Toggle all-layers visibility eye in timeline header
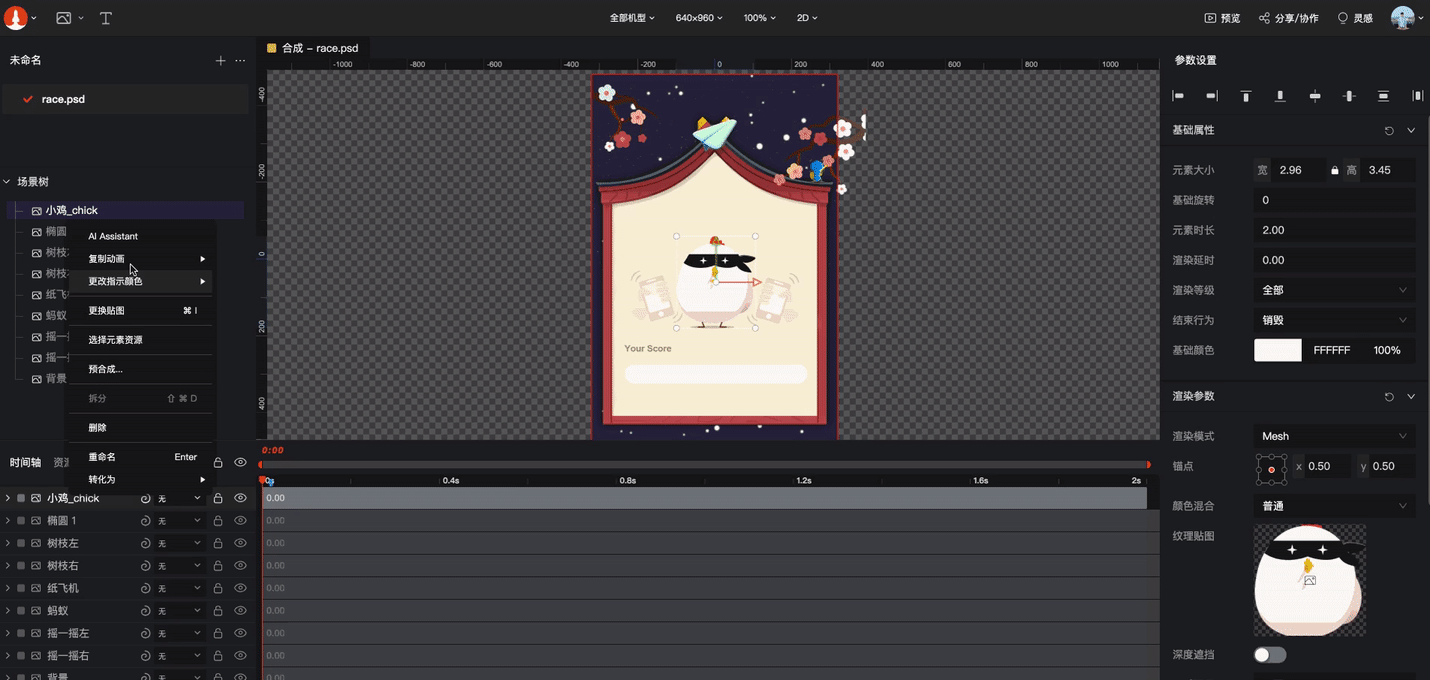Image resolution: width=1430 pixels, height=680 pixels. pyautogui.click(x=240, y=462)
